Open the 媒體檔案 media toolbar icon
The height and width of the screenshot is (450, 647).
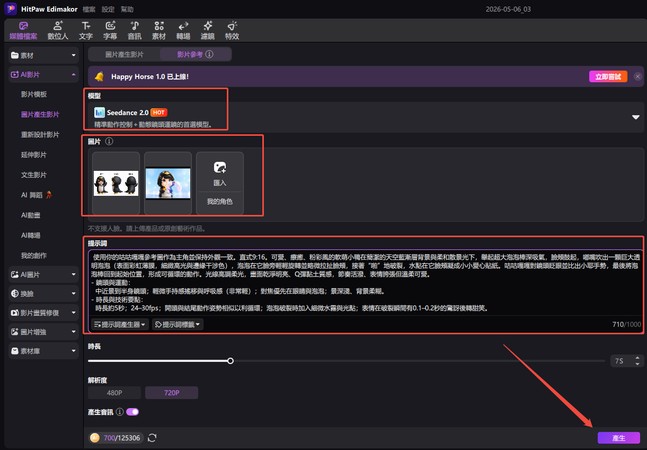24,31
